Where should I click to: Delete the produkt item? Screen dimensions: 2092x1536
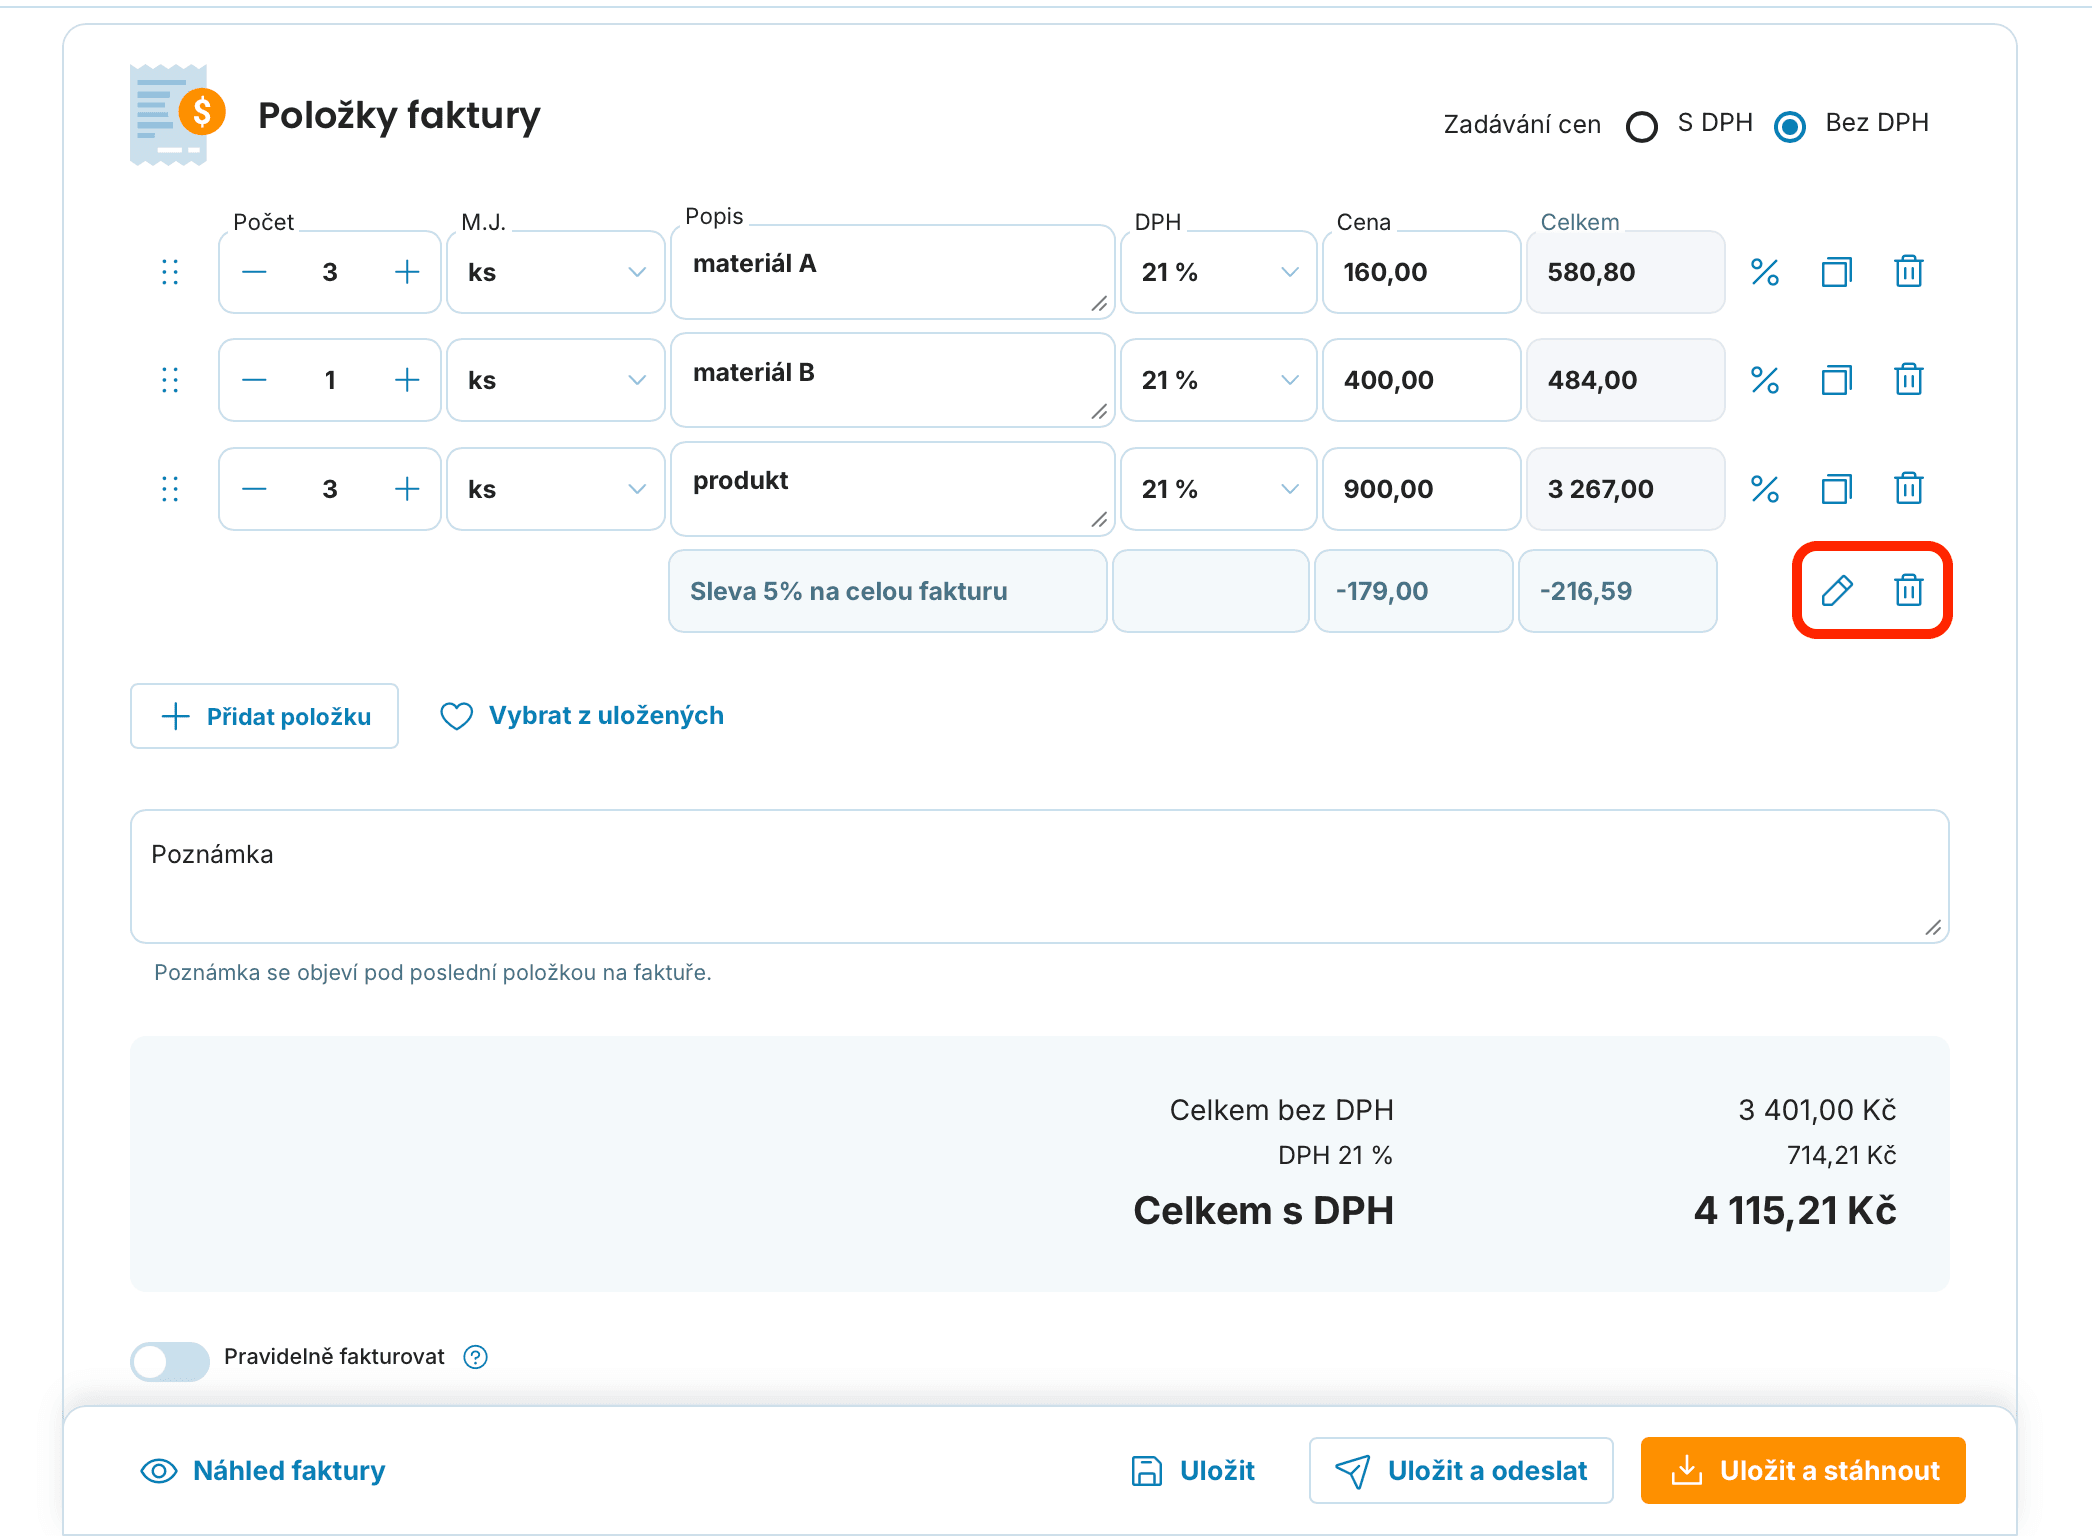click(1909, 489)
